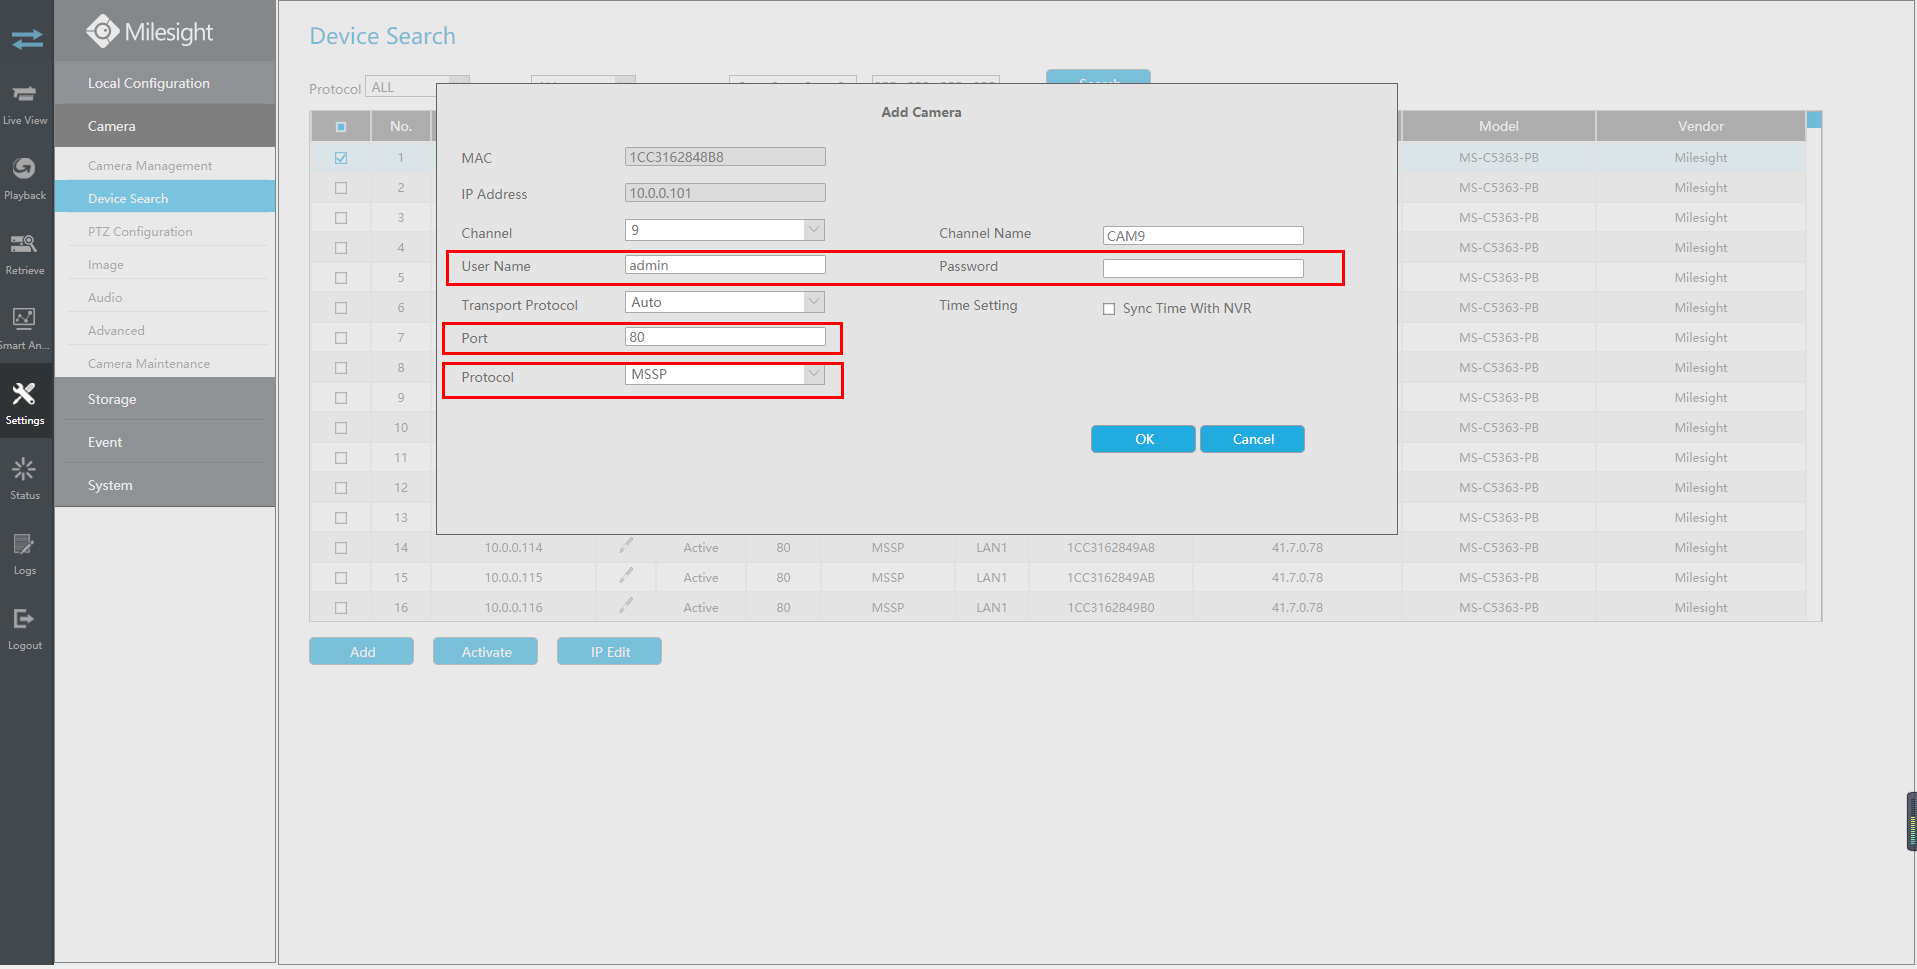
Task: Open the Smart Analysis sidebar icon
Action: (25, 329)
